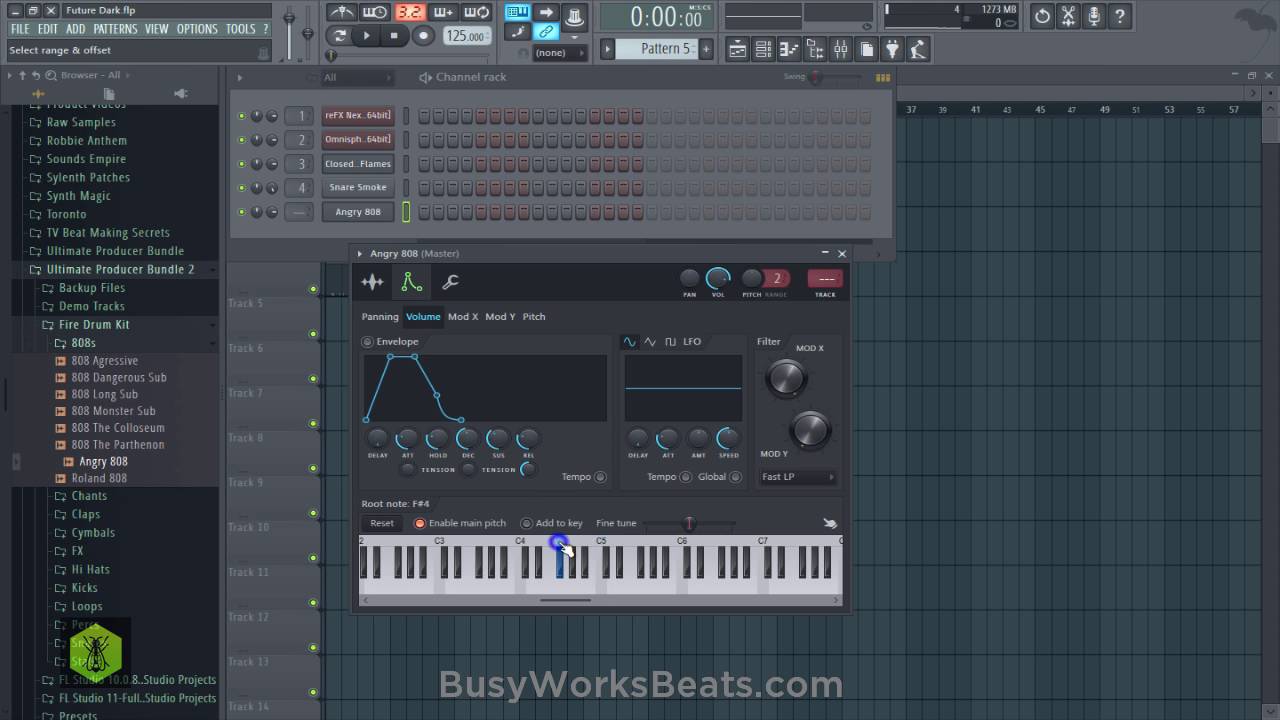Screen dimensions: 1280x720
Task: Toggle the browser view toolbar icon
Action: [x=815, y=49]
